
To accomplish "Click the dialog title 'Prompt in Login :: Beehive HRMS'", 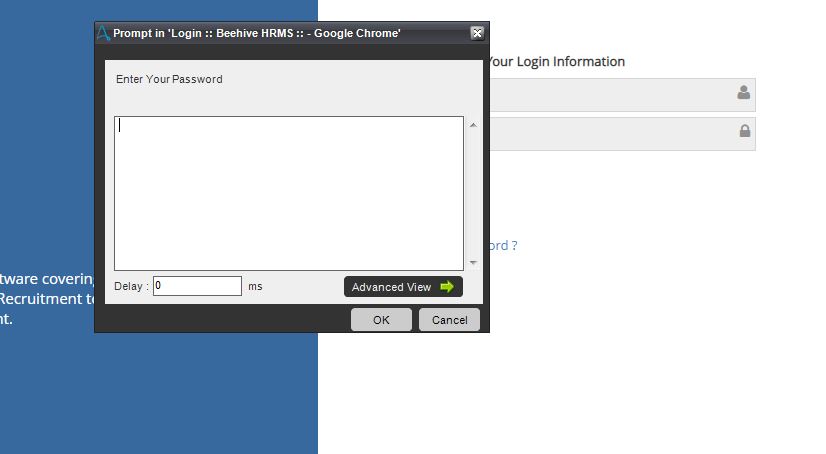I will [257, 33].
